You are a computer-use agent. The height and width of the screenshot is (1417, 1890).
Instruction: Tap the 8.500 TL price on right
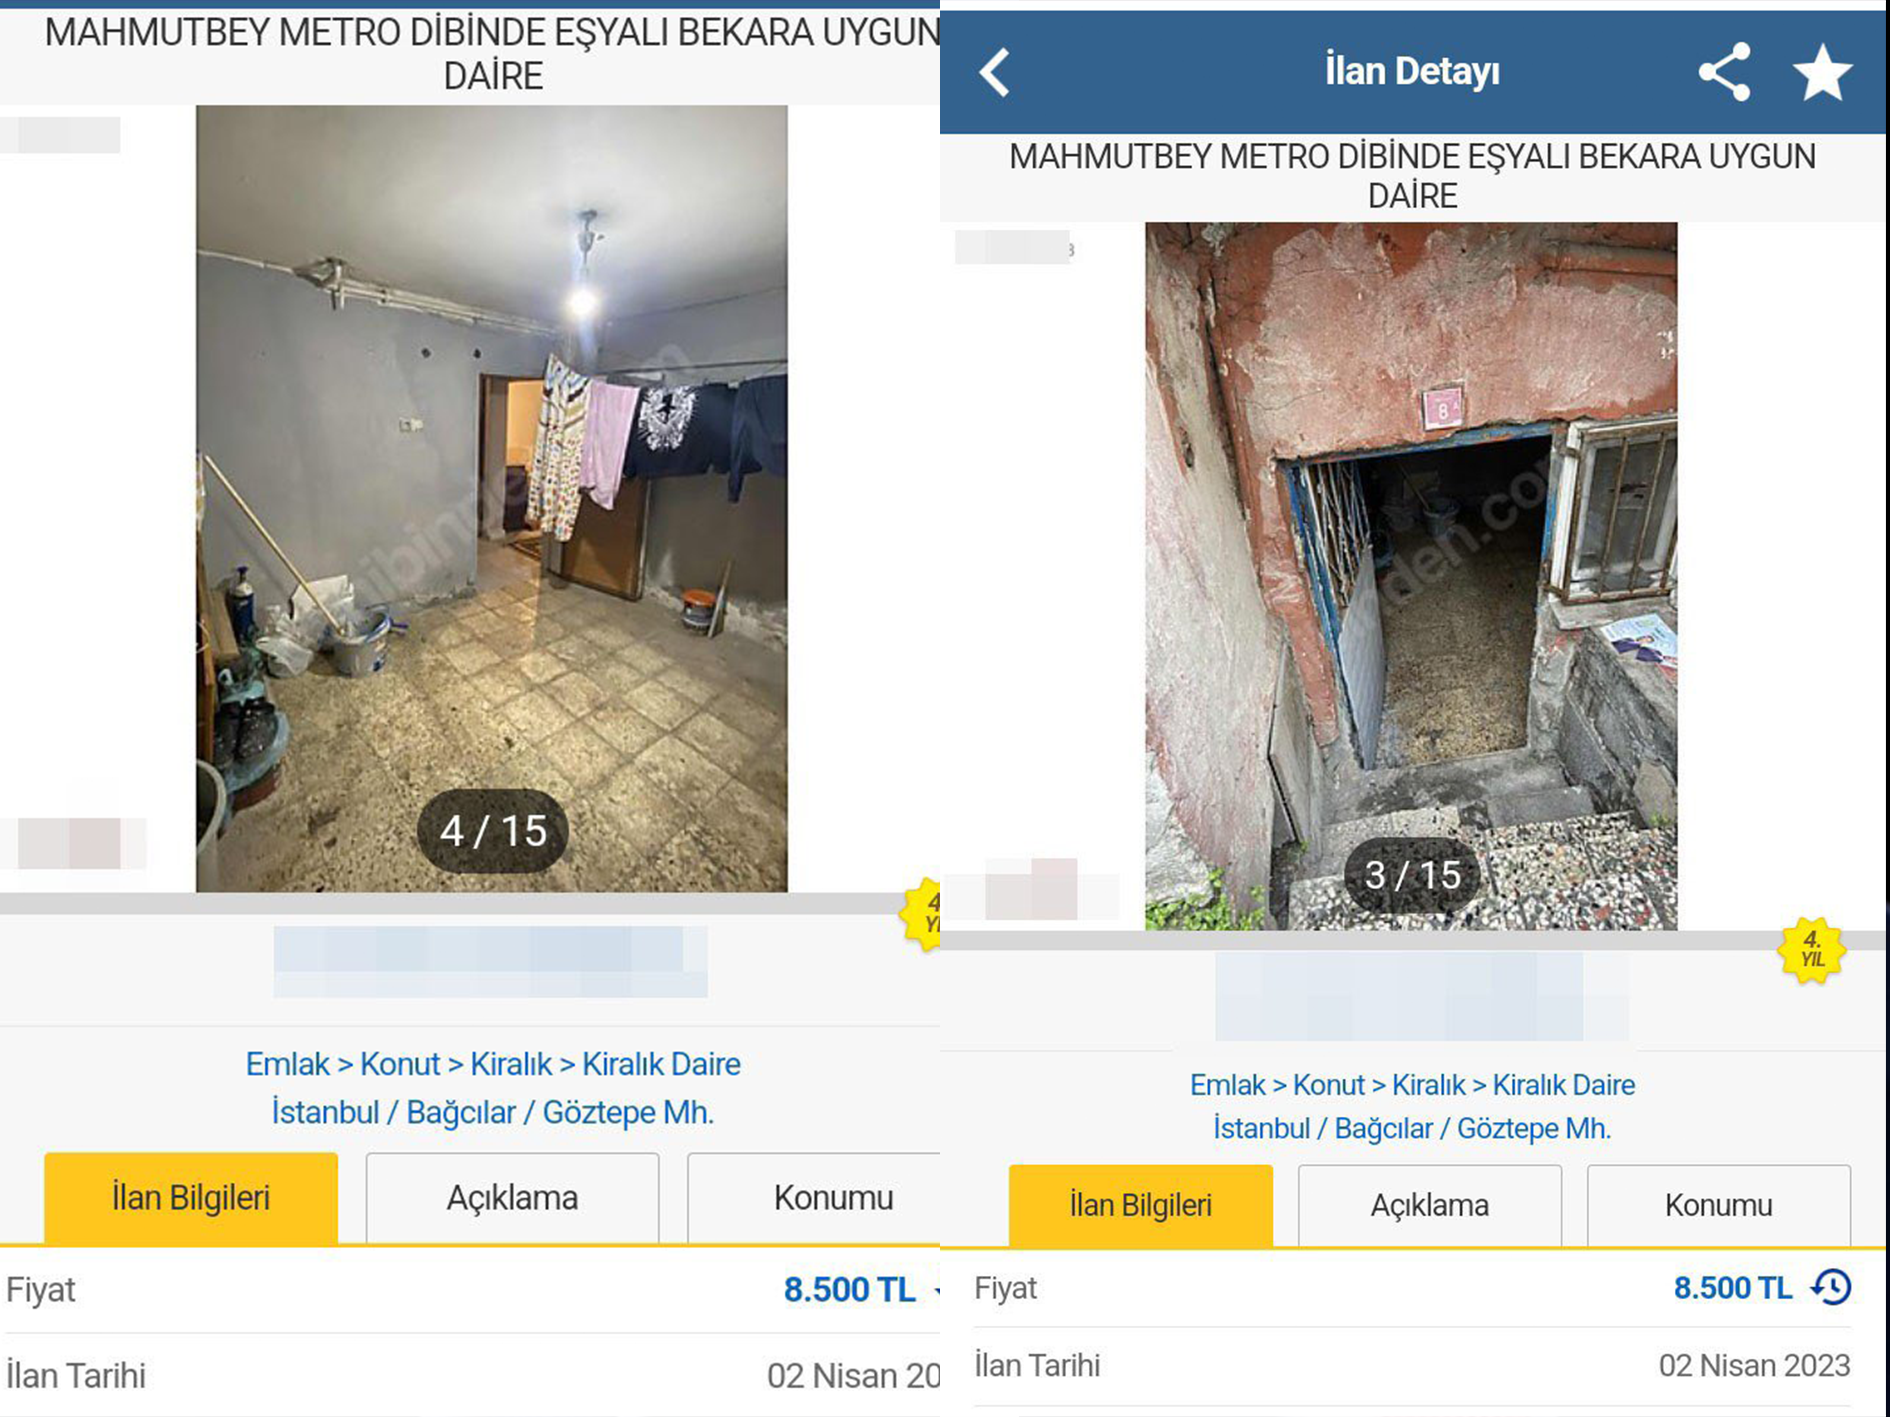(1733, 1287)
